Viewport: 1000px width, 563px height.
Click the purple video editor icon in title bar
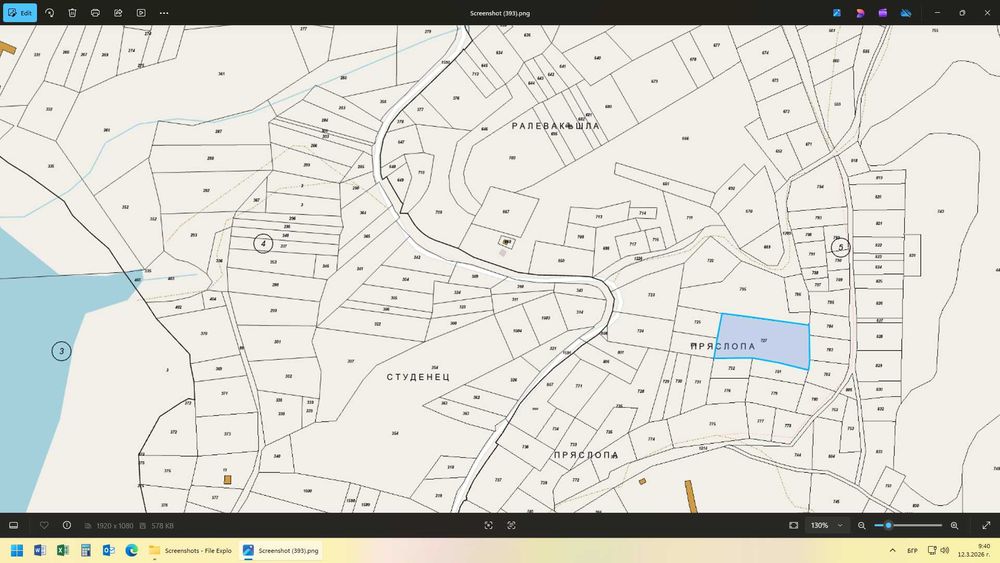coord(883,13)
